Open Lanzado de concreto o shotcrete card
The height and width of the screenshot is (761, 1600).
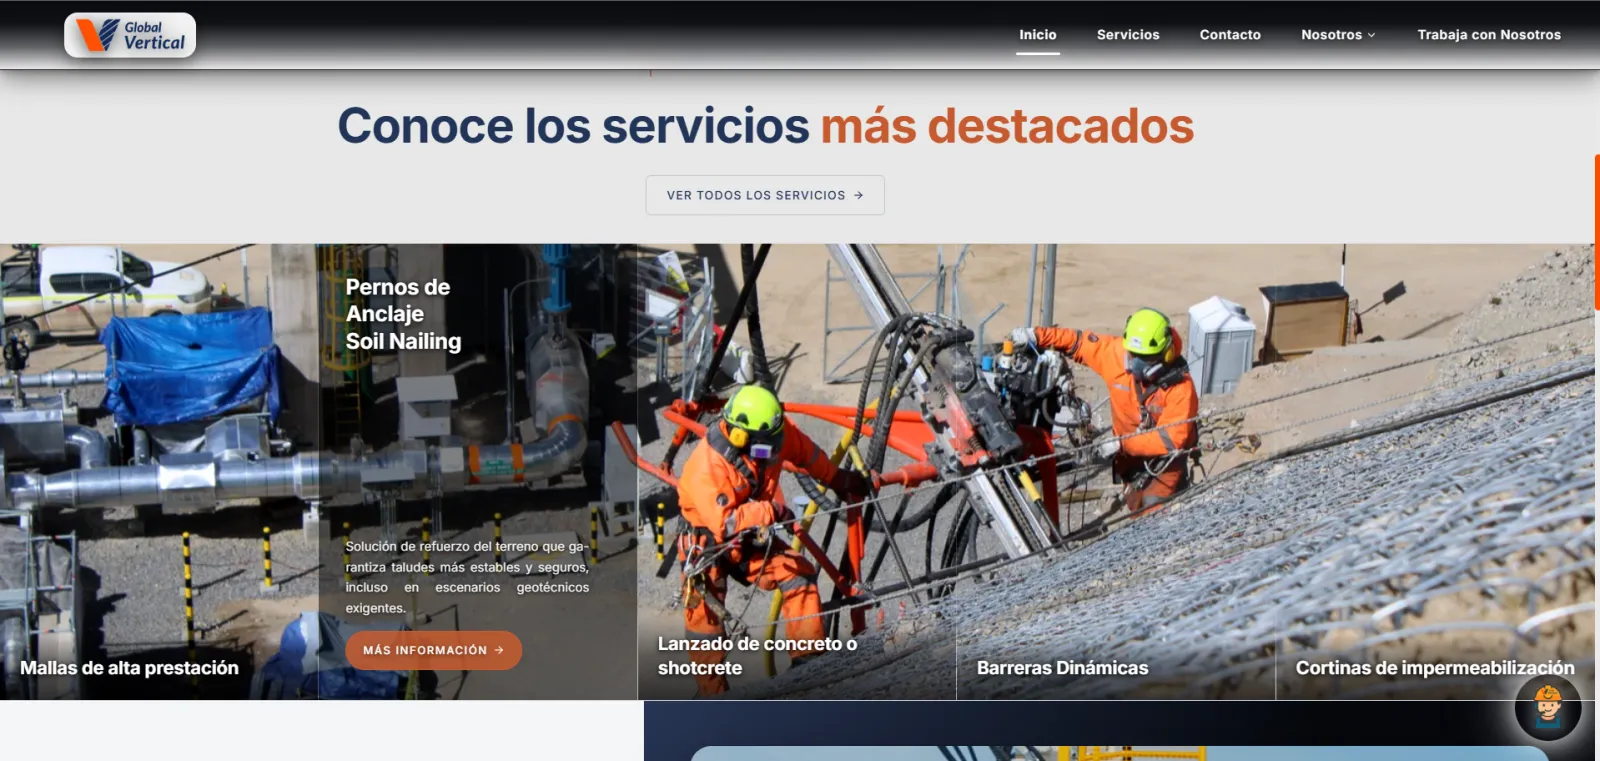[x=797, y=472]
